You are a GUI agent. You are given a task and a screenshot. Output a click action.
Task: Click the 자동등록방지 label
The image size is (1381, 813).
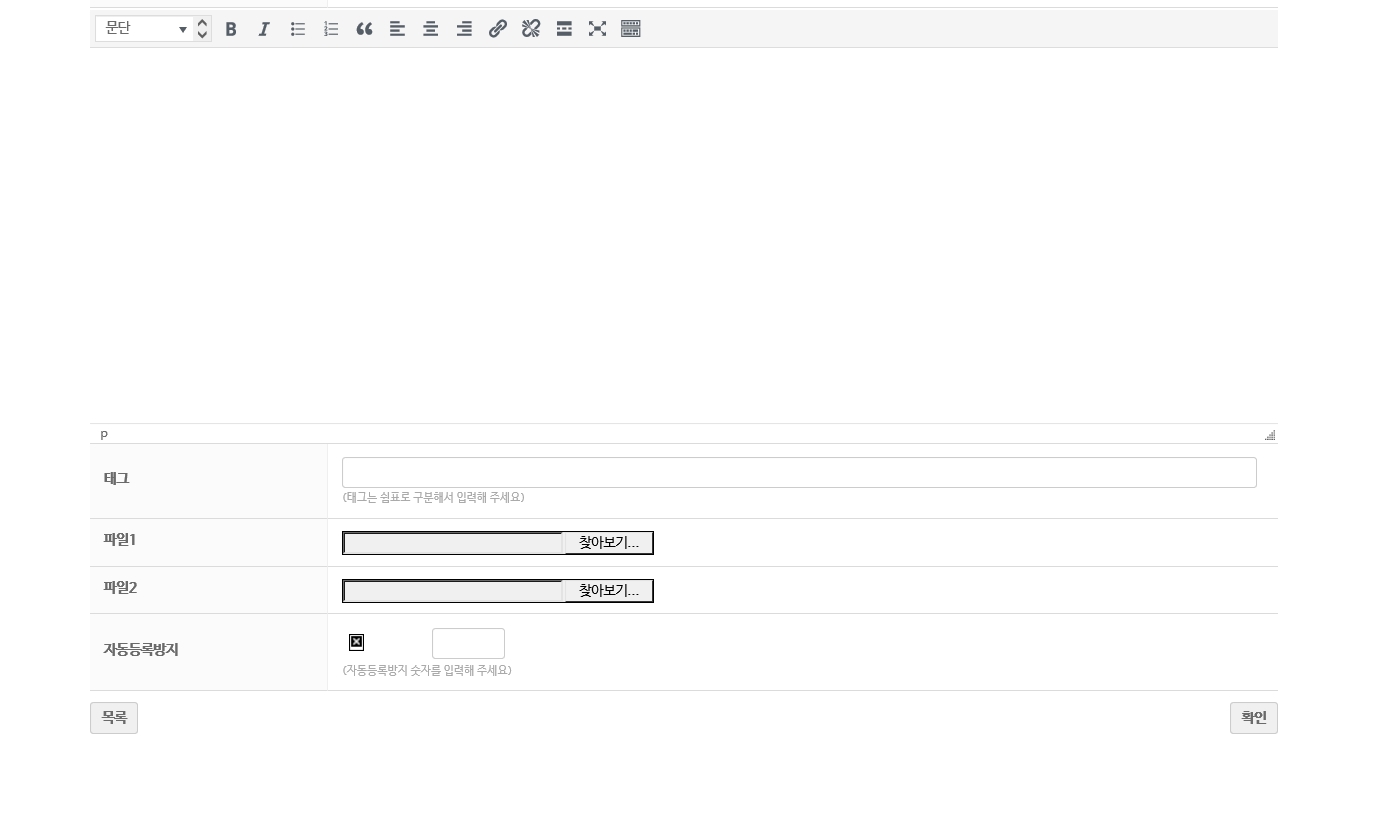(141, 650)
